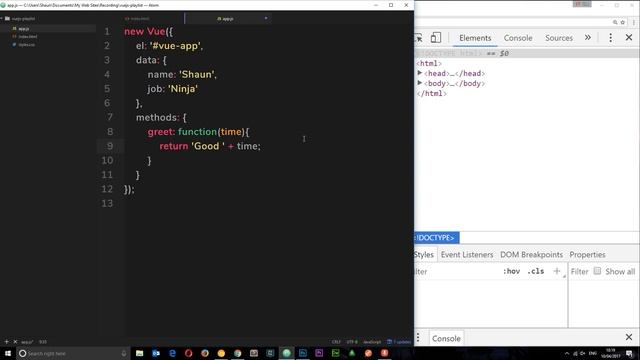640x360 pixels.
Task: Open the Event Listeners sub-tab
Action: pyautogui.click(x=467, y=255)
